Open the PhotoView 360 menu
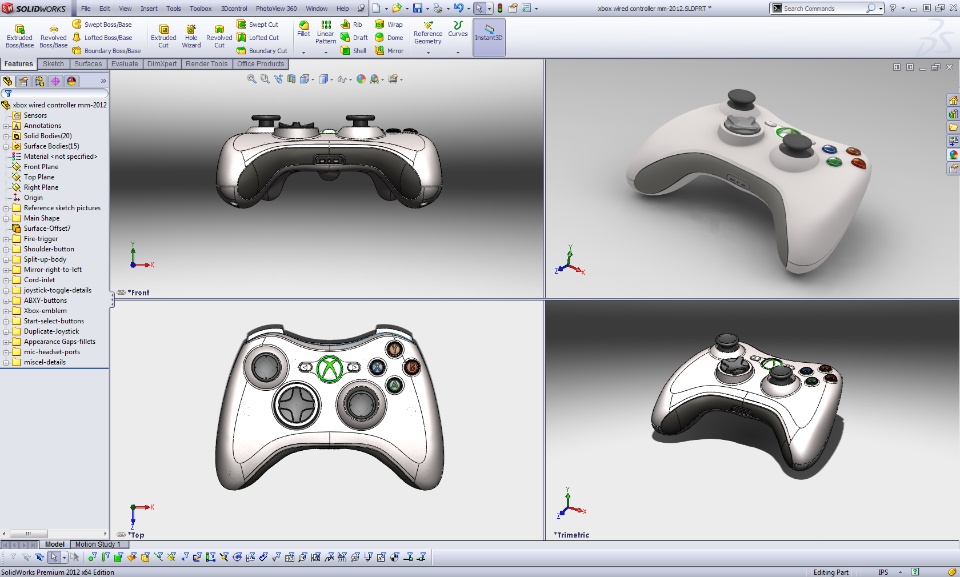Image resolution: width=960 pixels, height=577 pixels. 276,9
